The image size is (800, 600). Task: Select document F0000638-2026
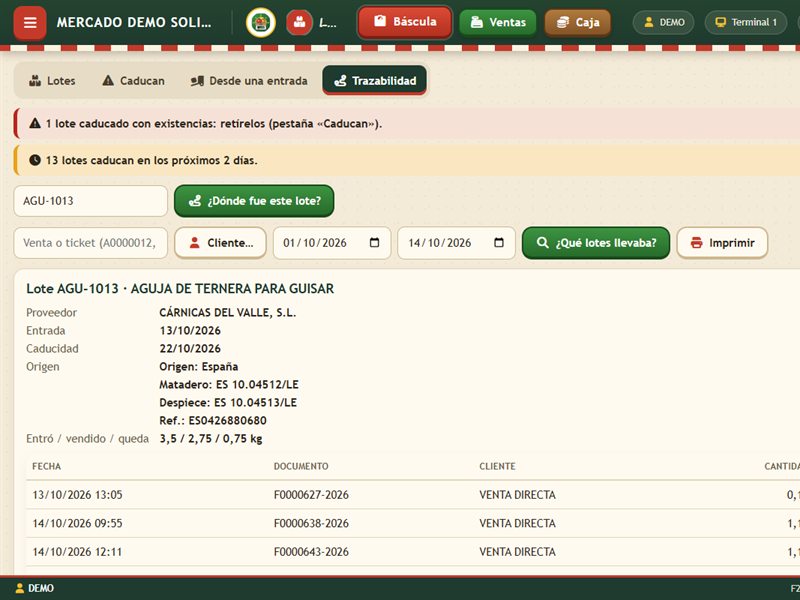(x=311, y=523)
